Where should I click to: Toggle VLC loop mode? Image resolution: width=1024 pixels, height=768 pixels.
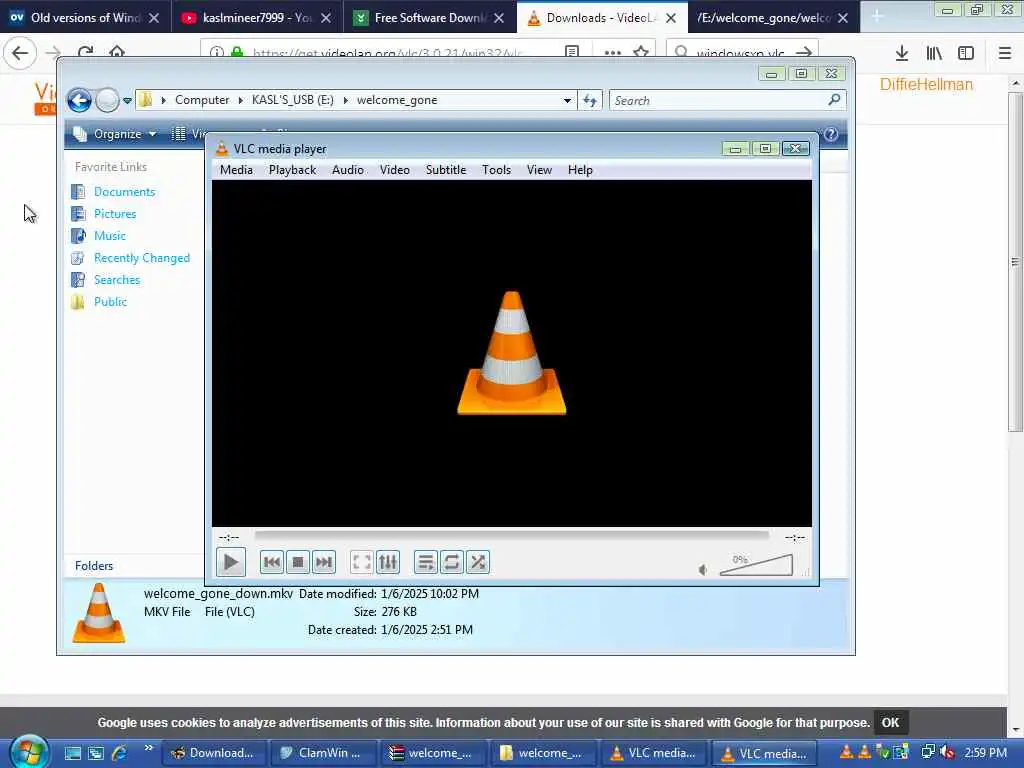pyautogui.click(x=451, y=562)
